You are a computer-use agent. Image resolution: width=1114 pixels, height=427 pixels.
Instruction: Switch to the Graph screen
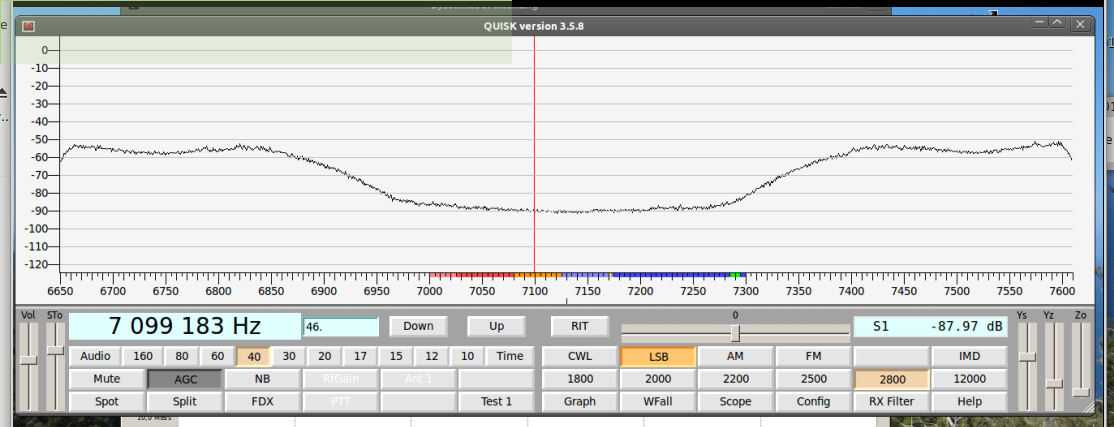point(580,401)
